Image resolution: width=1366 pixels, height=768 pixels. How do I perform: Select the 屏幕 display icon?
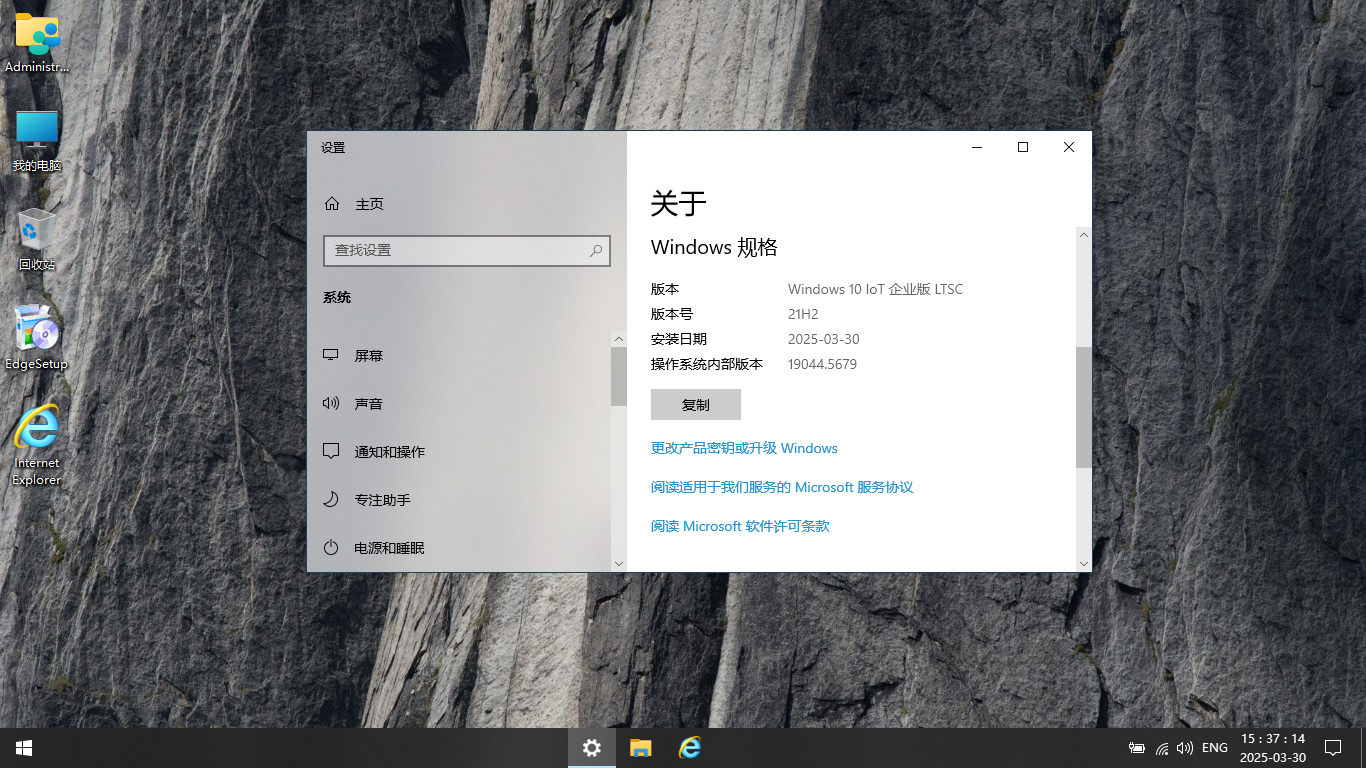[332, 355]
